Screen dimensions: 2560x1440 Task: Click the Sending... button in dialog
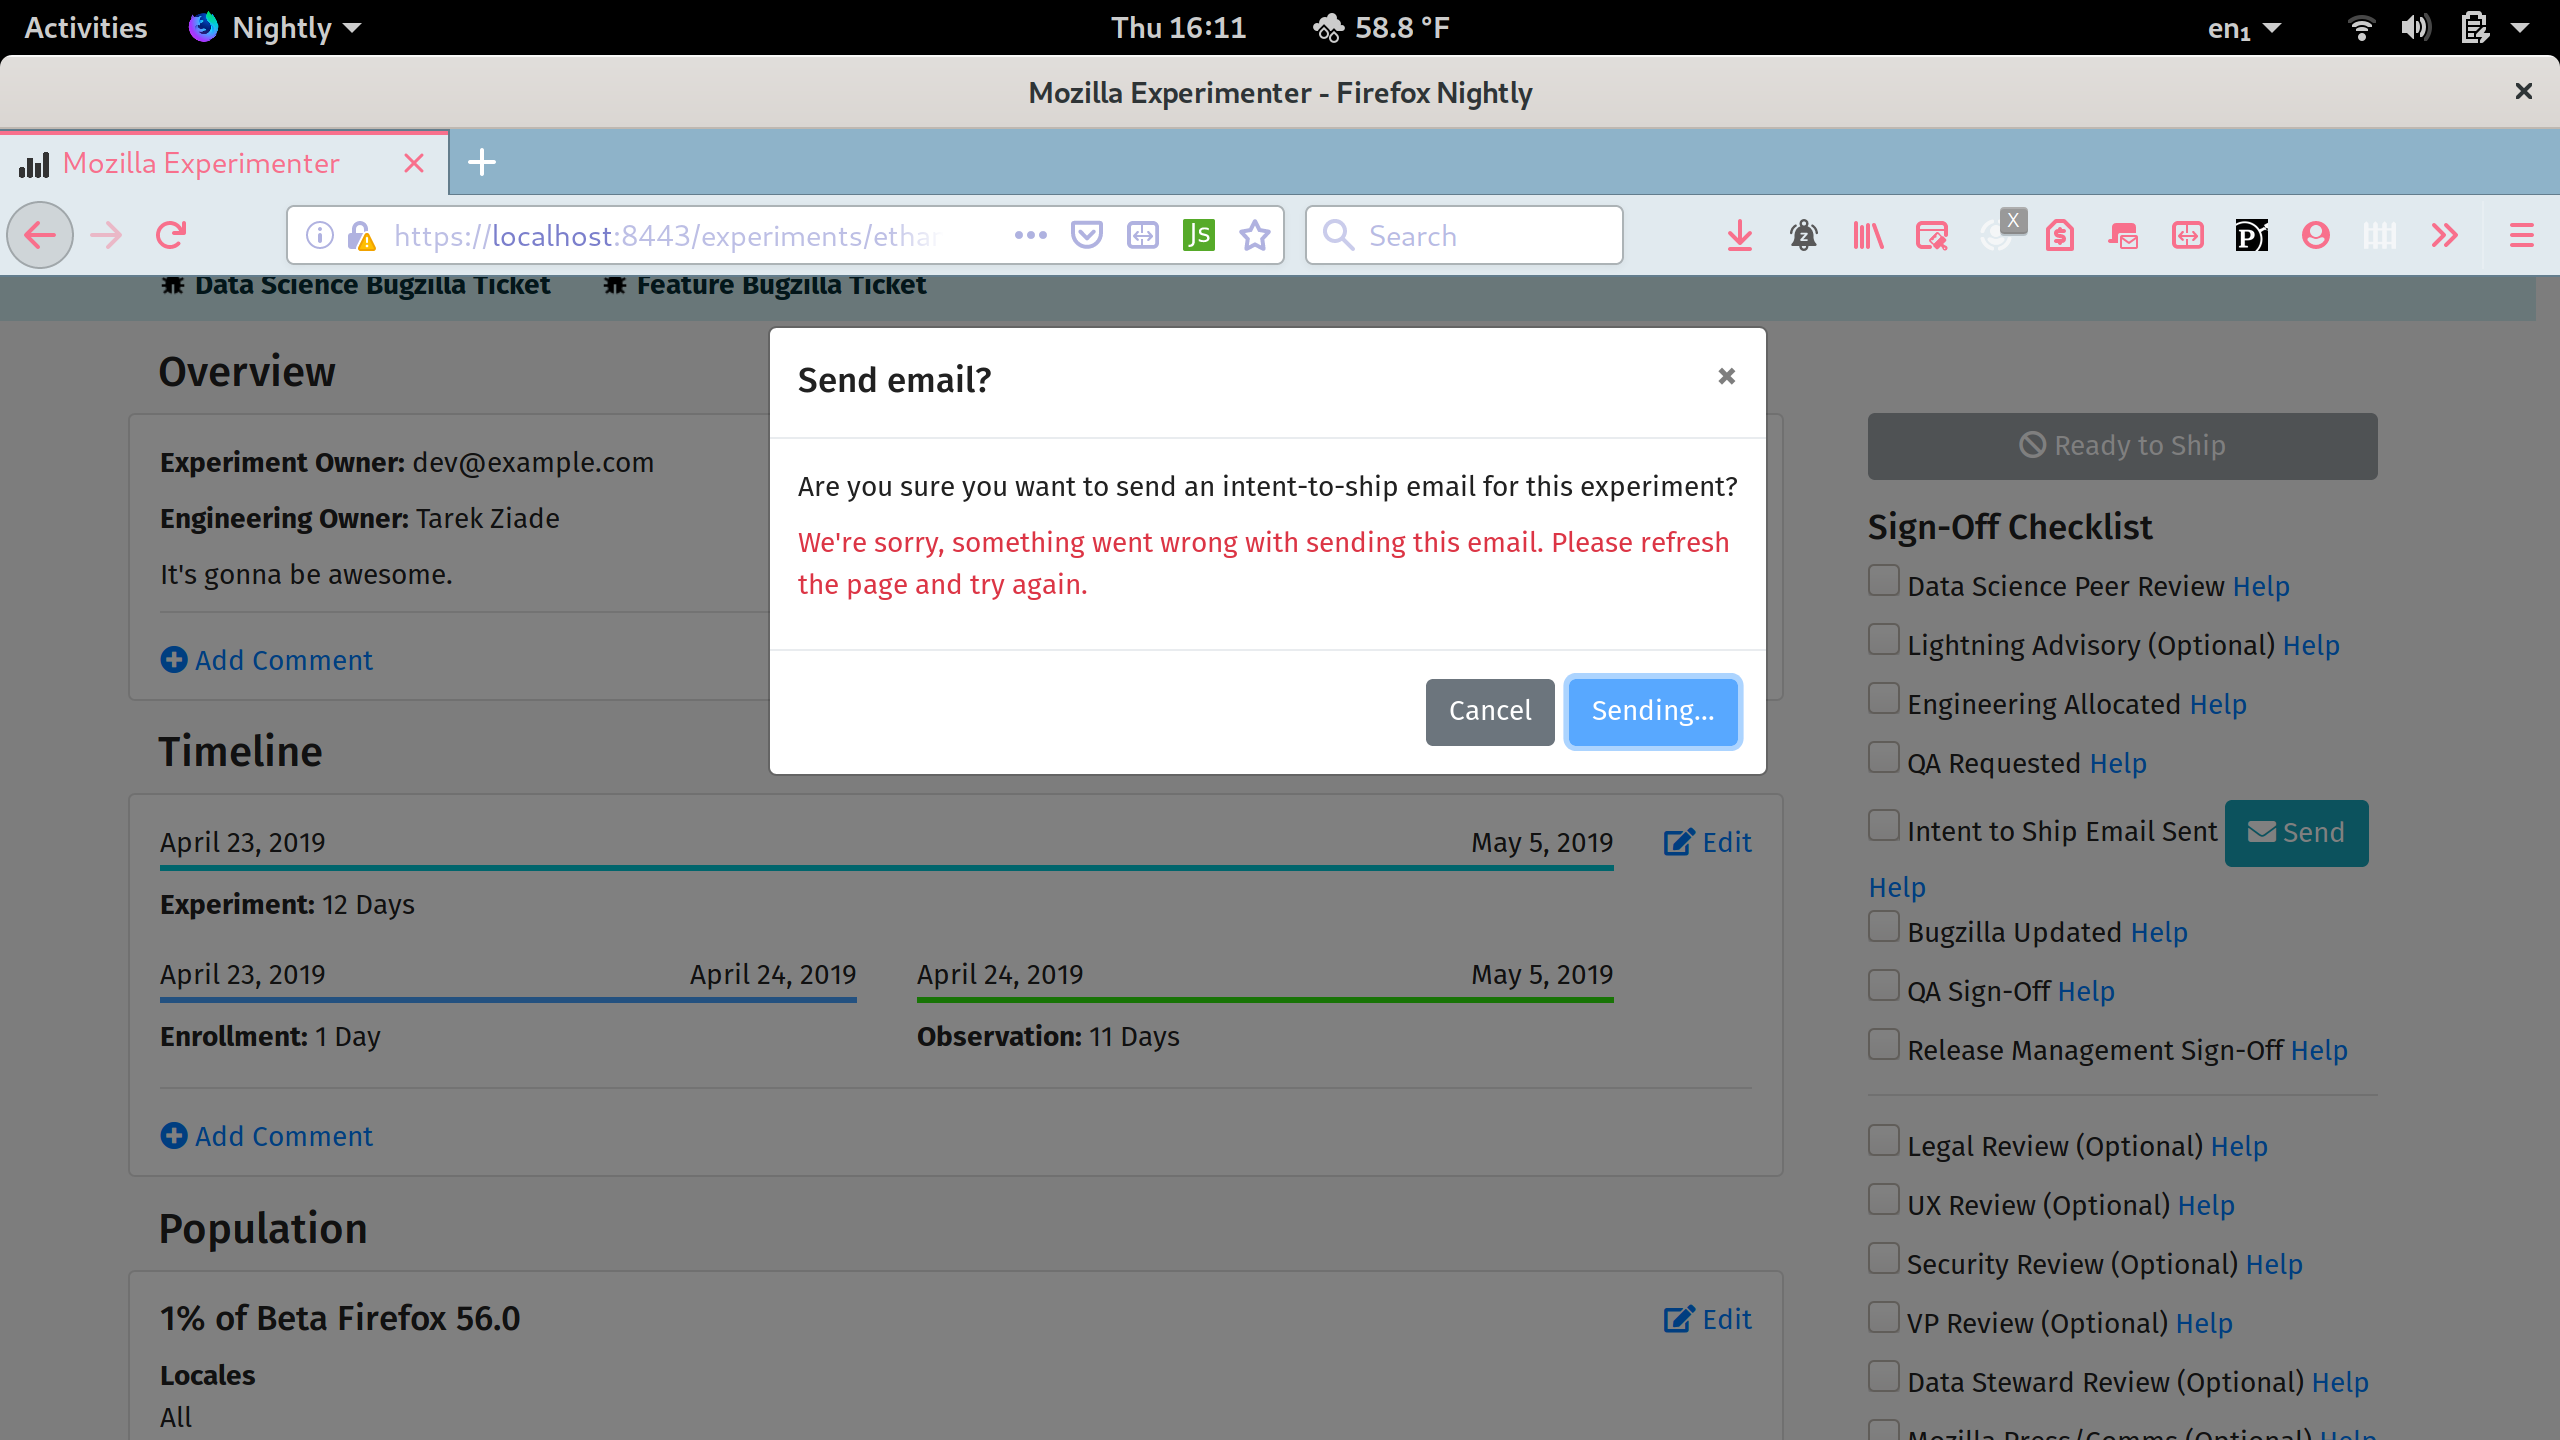pos(1653,711)
